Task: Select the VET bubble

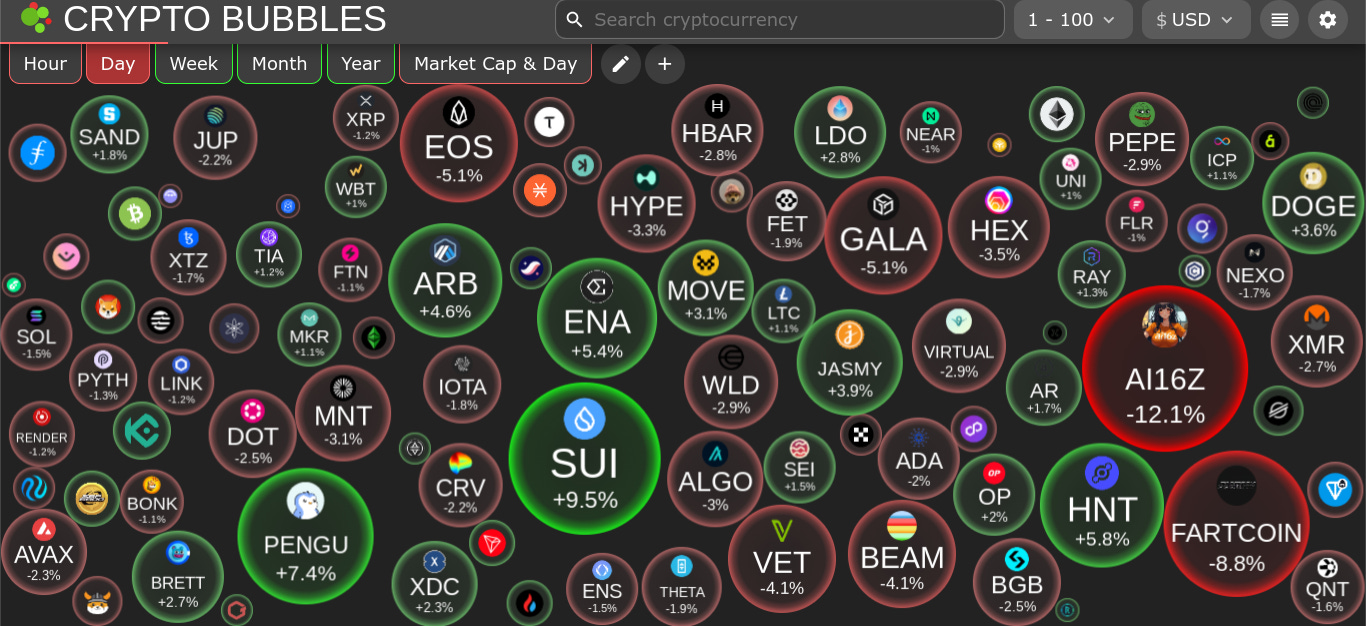Action: click(781, 558)
